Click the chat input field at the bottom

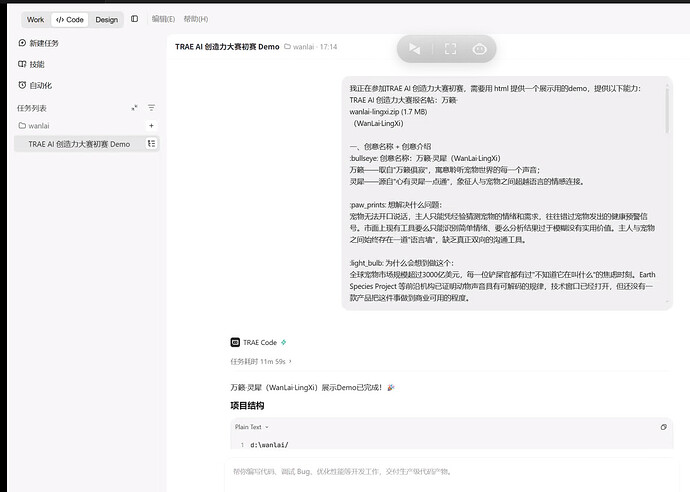[x=449, y=472]
